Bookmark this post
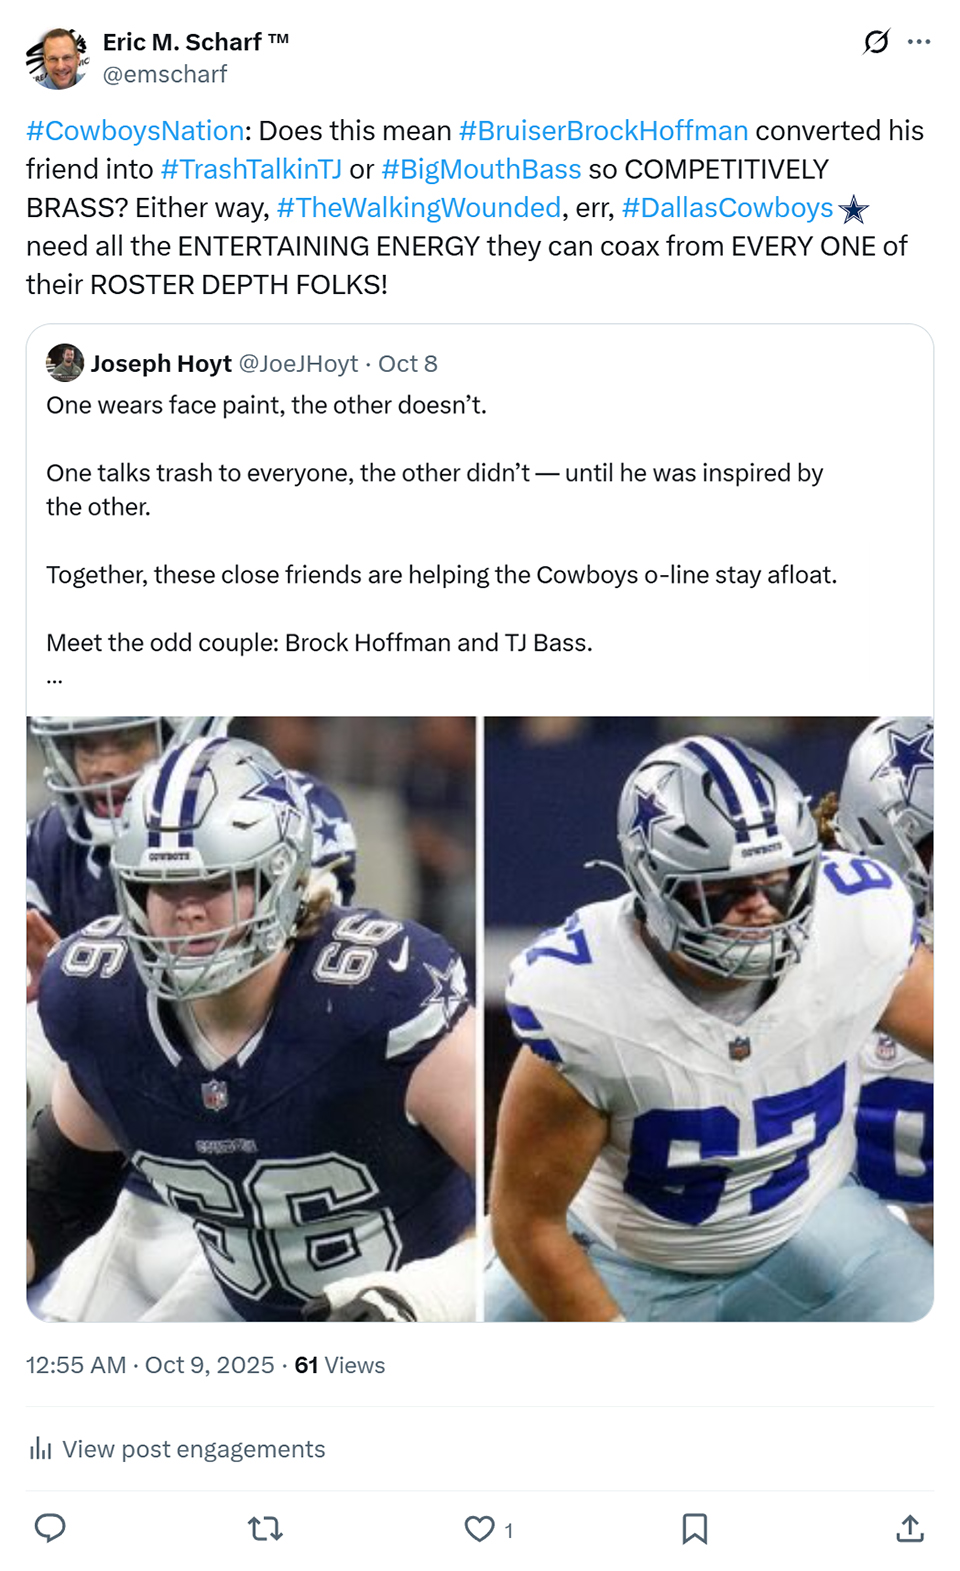Image resolution: width=960 pixels, height=1571 pixels. 695,1528
